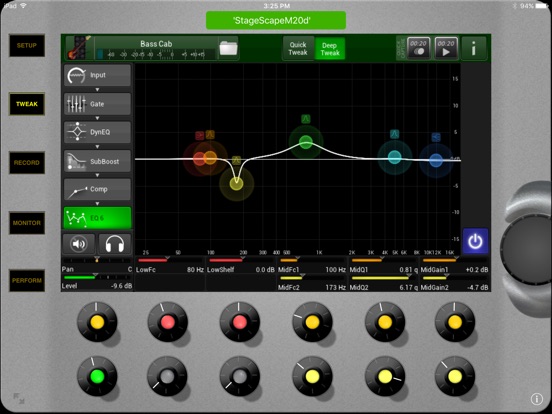Select the yellow notch EQ band node

coord(236,183)
